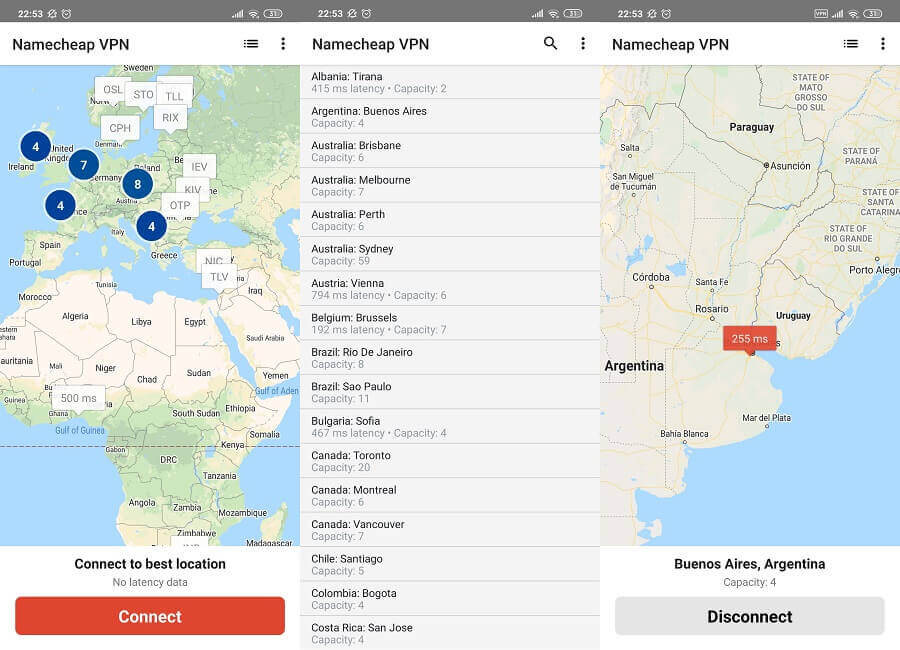Tap the 500 ms marker in West Africa
Image resolution: width=900 pixels, height=650 pixels.
click(79, 398)
